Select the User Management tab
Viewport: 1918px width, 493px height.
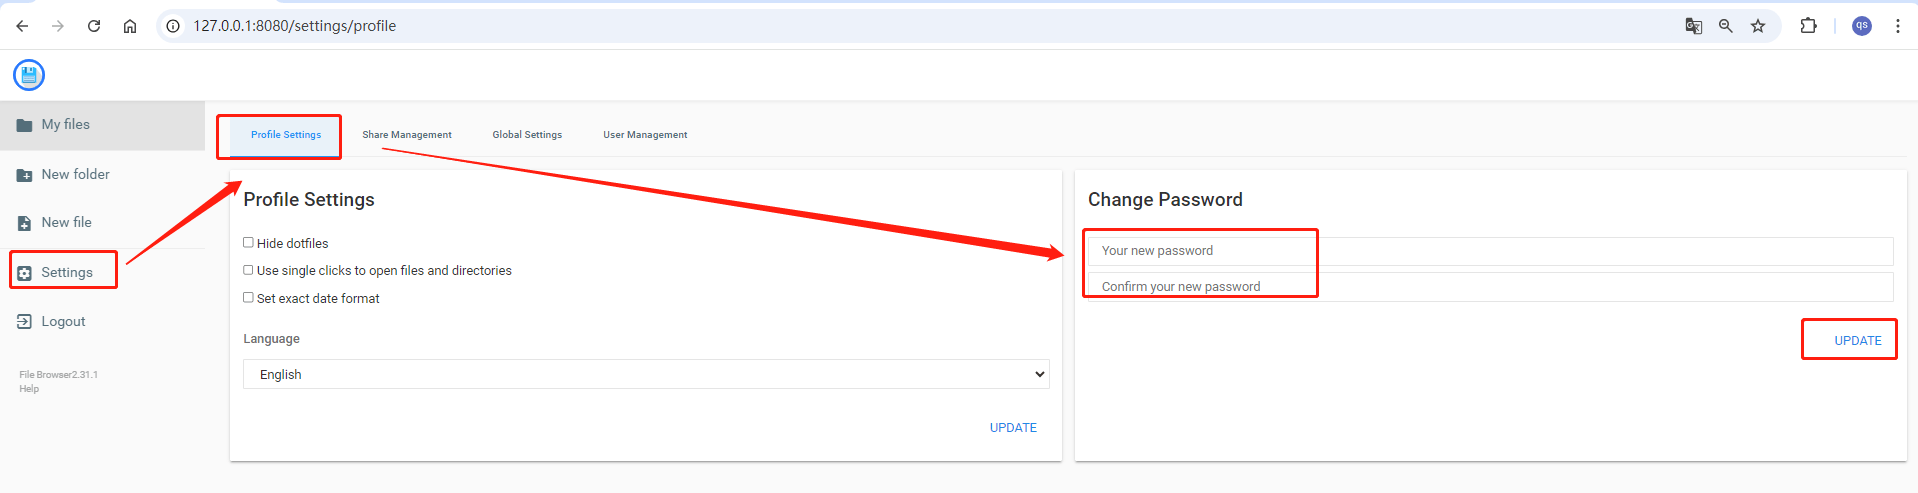[x=645, y=135]
